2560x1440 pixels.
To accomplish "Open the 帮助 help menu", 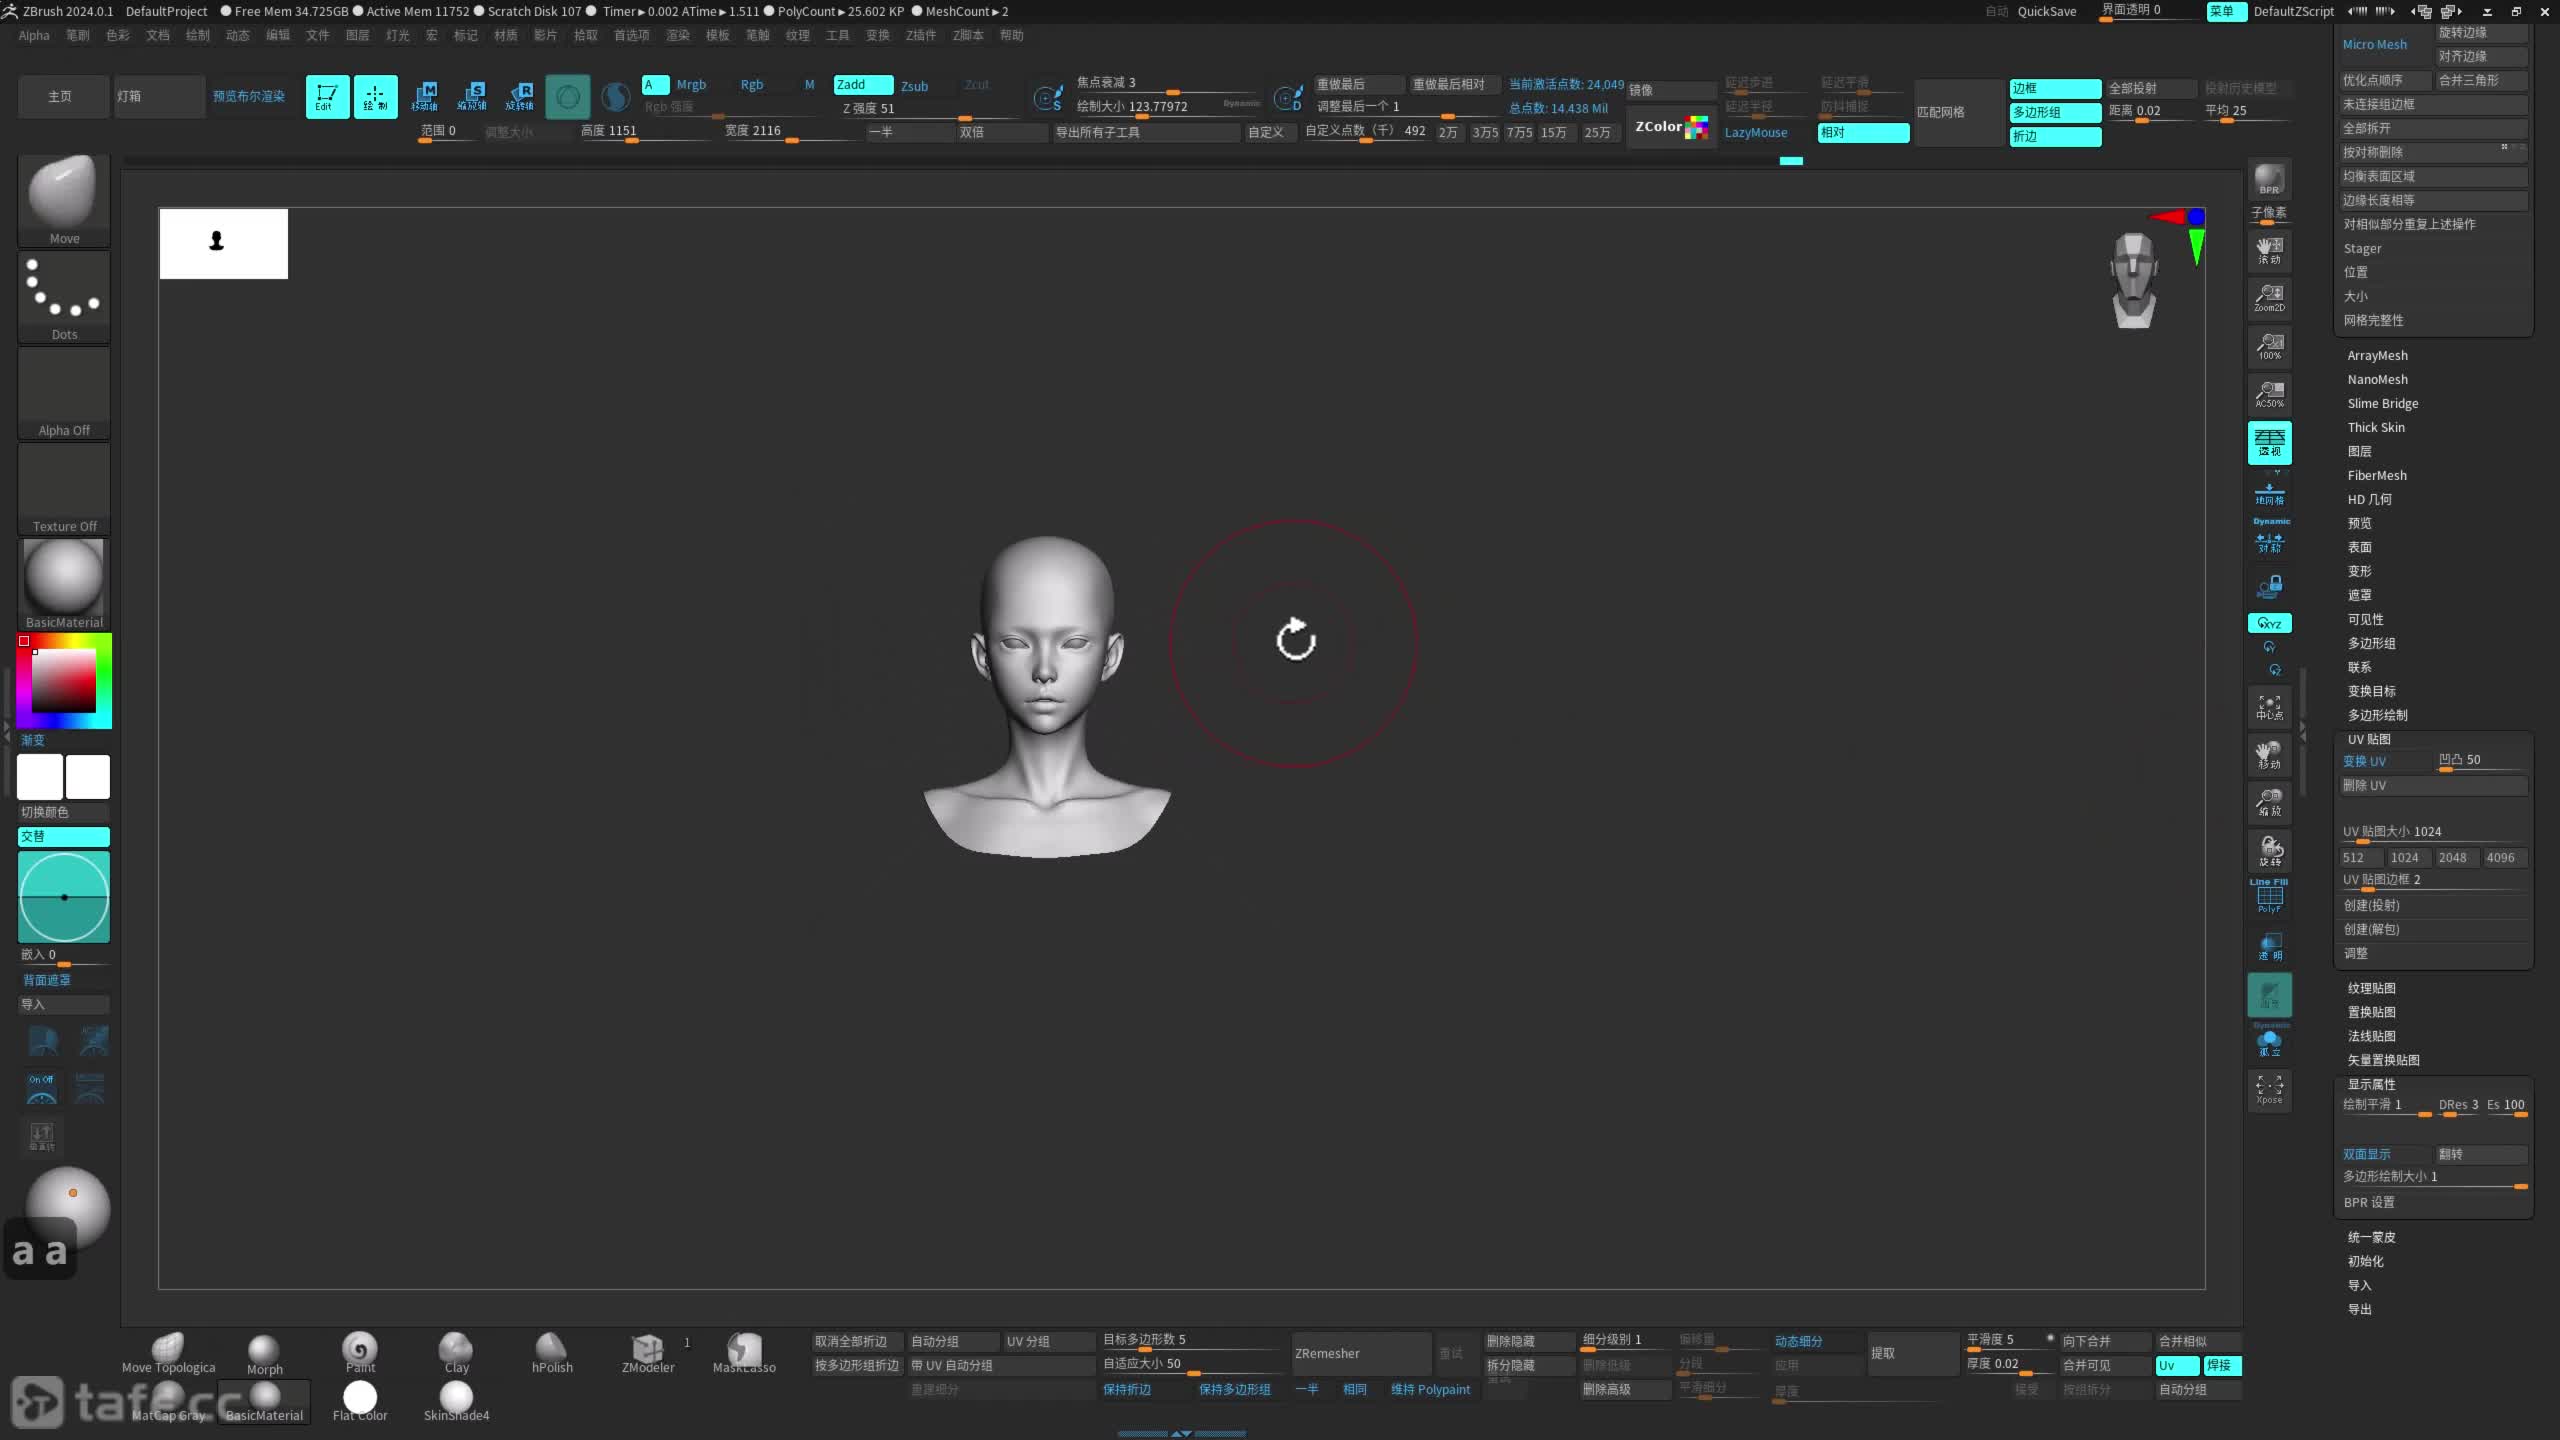I will pos(1012,35).
